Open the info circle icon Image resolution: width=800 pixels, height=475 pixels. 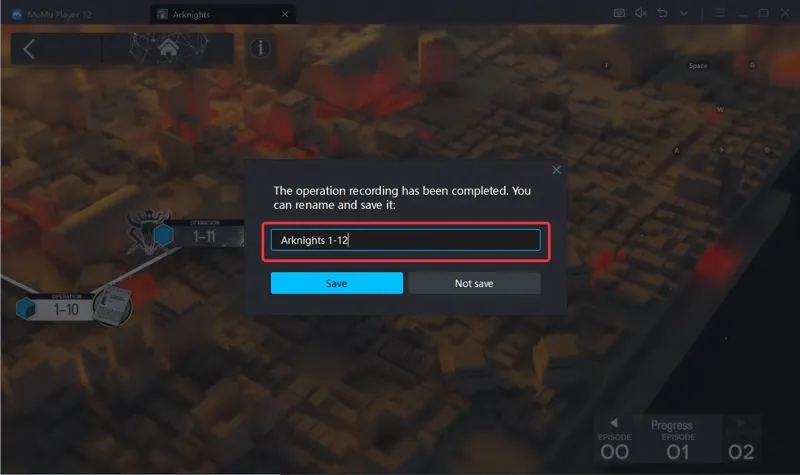coord(260,48)
